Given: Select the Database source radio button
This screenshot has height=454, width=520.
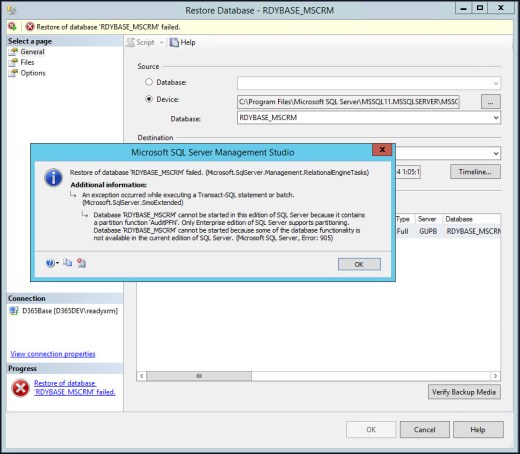Looking at the screenshot, I should click(x=149, y=82).
